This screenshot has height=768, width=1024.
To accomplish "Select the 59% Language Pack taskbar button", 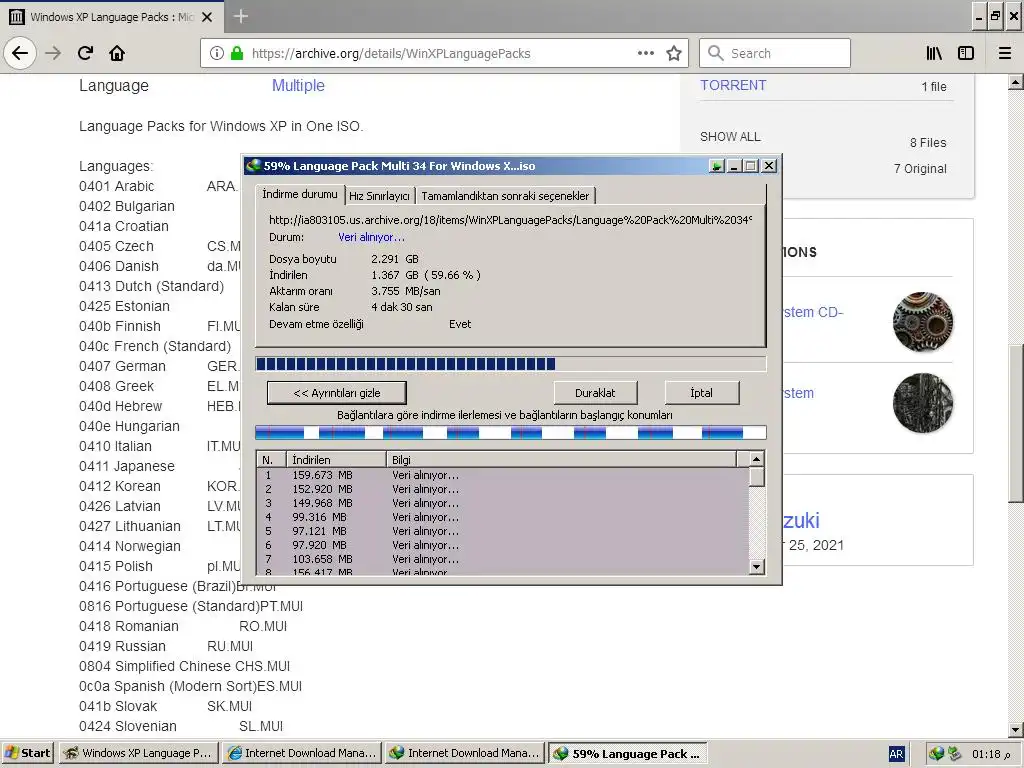I will [628, 753].
